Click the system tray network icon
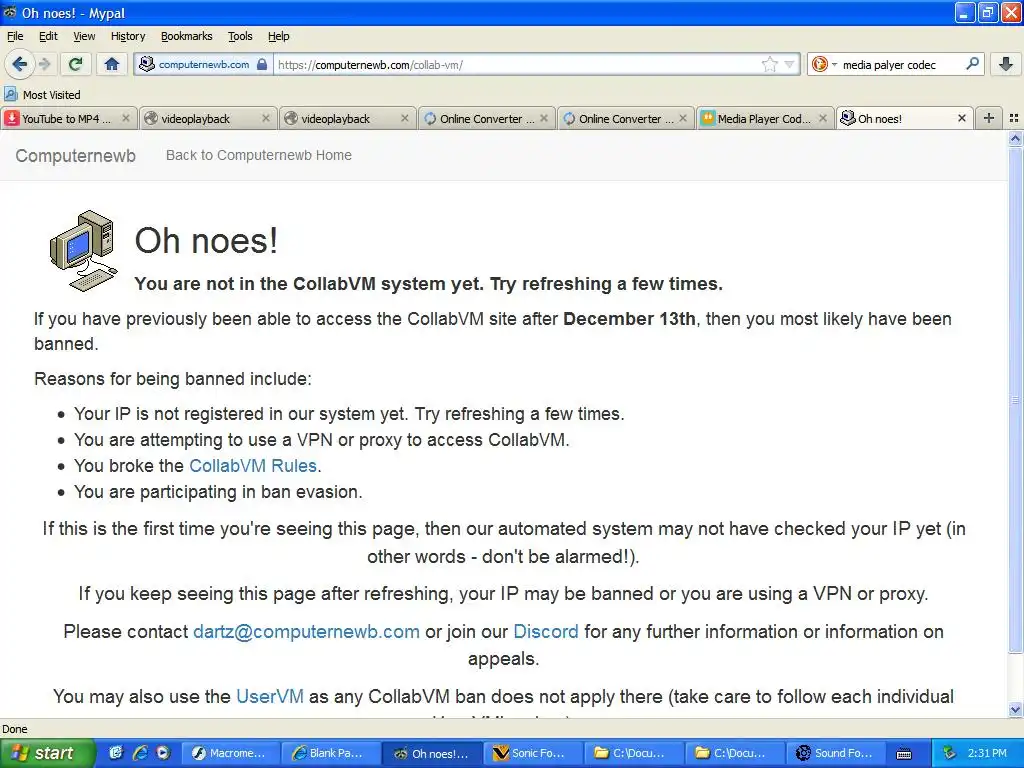This screenshot has width=1024, height=768. (950, 753)
